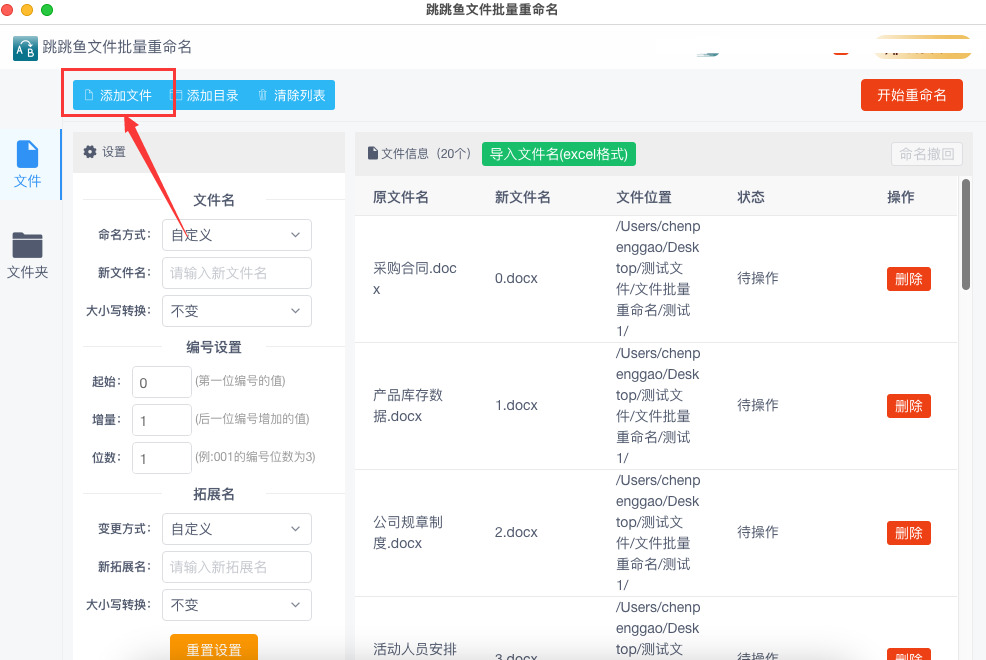Click the app logo icon at top left
The height and width of the screenshot is (660, 986).
[25, 48]
